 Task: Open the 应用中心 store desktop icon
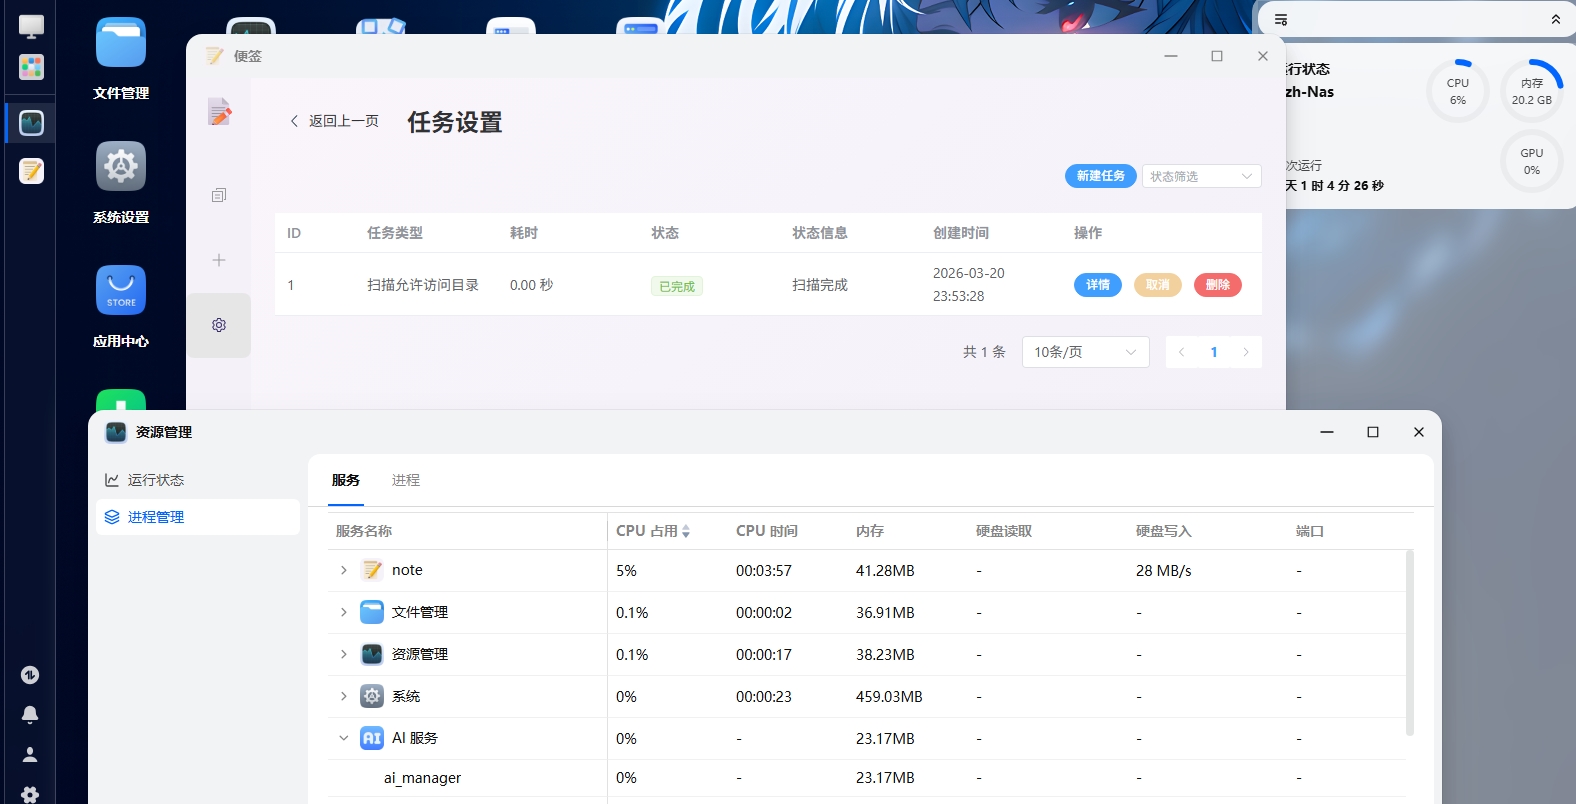click(x=121, y=290)
